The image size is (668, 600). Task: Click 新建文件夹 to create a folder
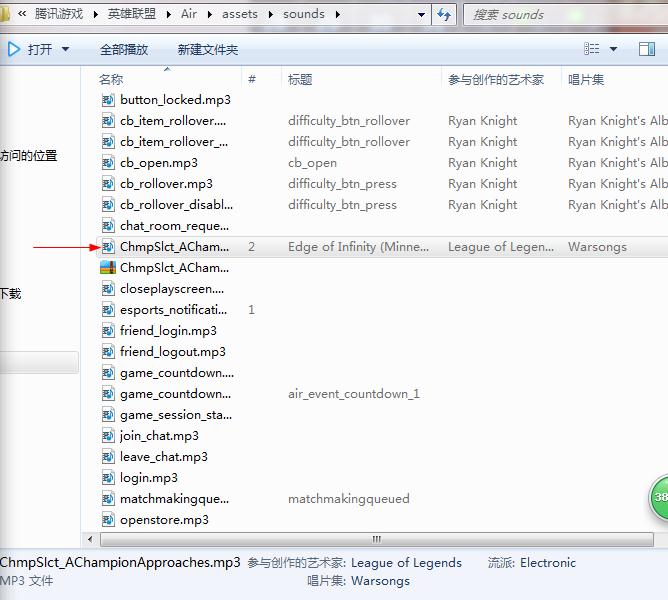click(x=207, y=49)
